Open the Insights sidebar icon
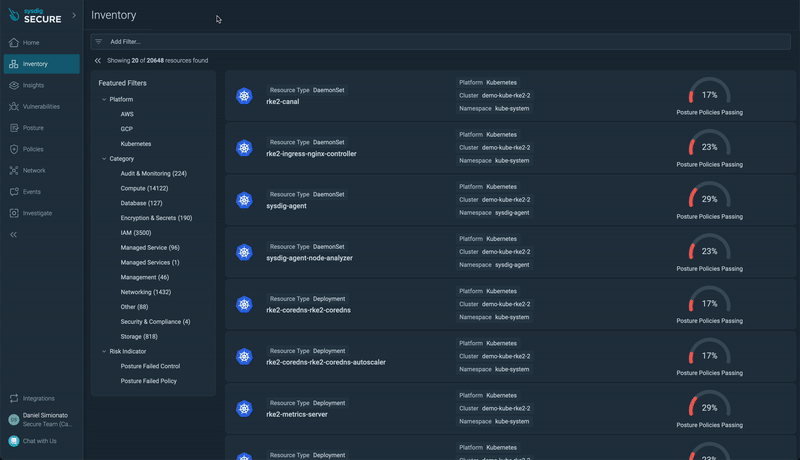The height and width of the screenshot is (460, 800). (x=14, y=85)
